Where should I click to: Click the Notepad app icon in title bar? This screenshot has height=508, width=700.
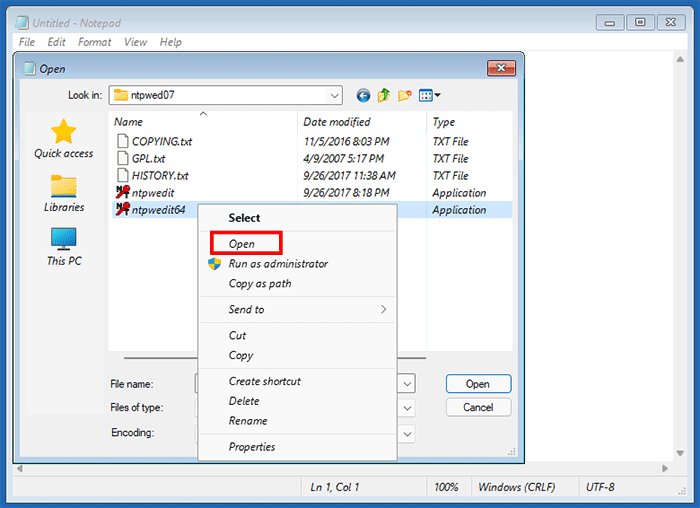coord(22,22)
